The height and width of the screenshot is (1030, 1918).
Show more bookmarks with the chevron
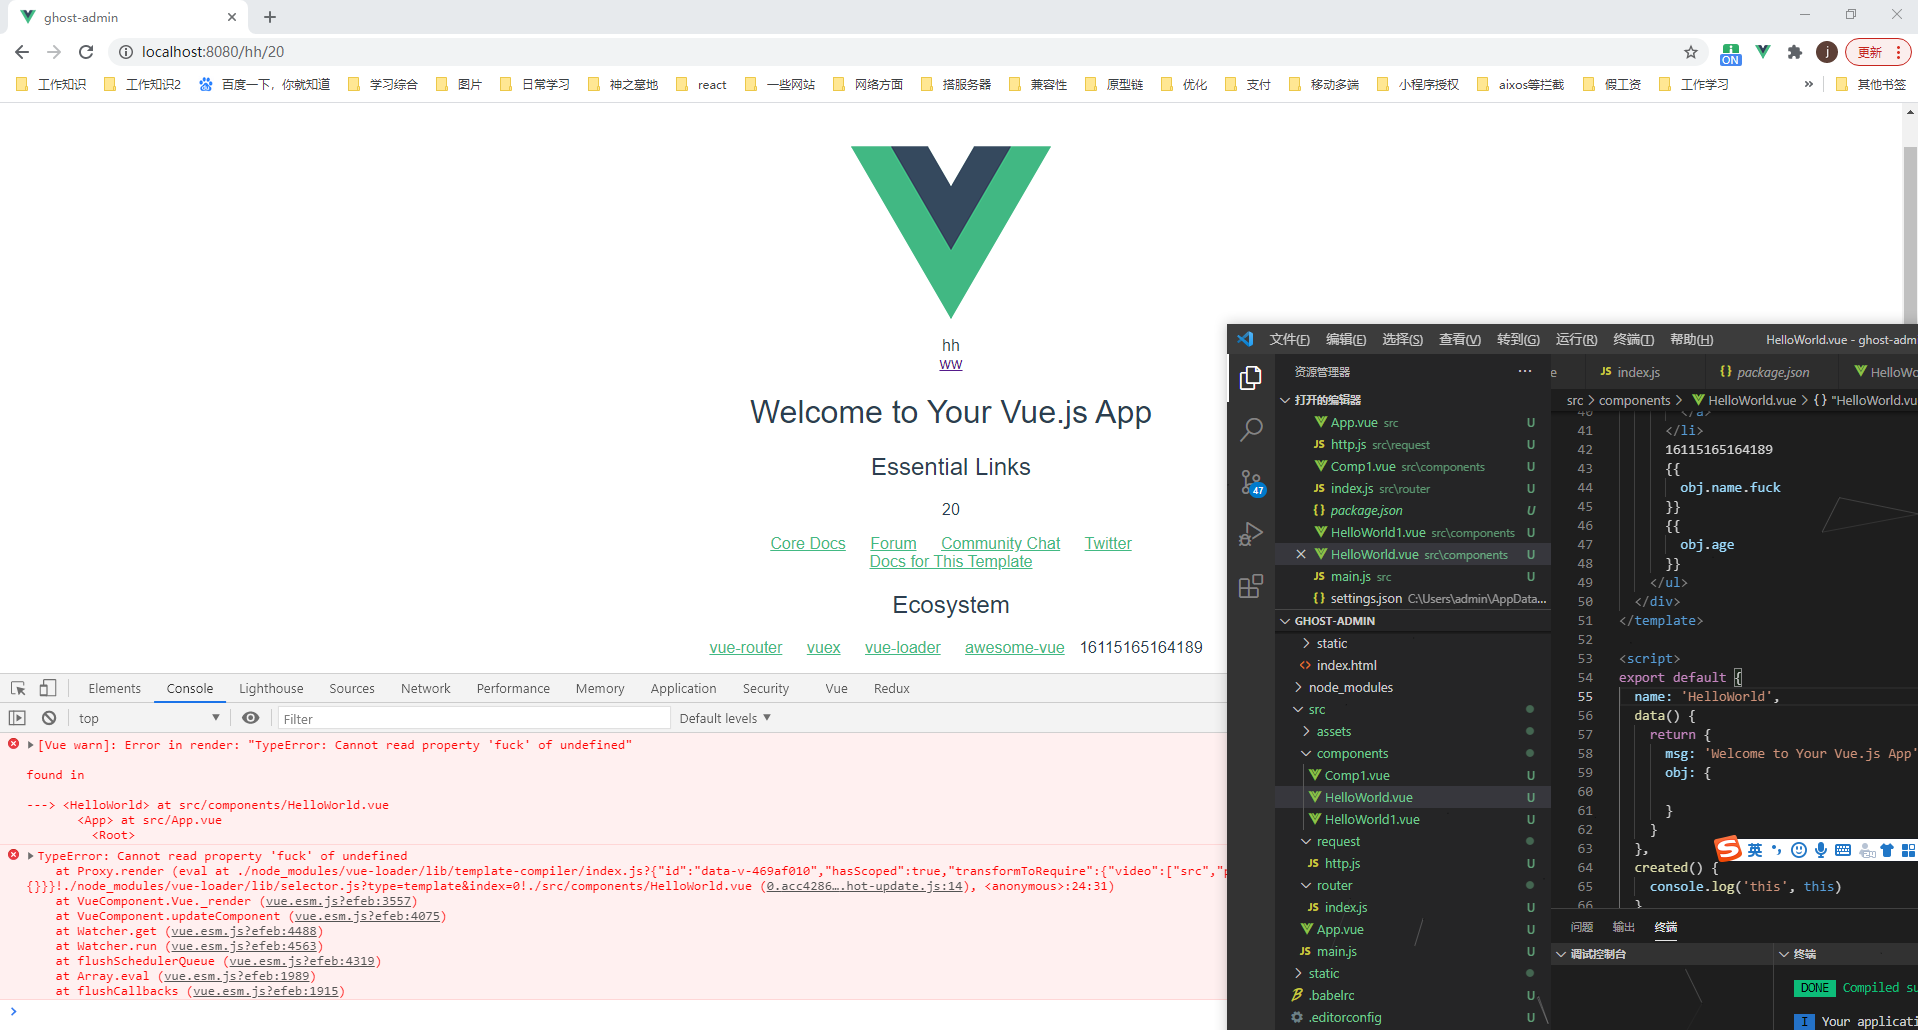(x=1808, y=84)
